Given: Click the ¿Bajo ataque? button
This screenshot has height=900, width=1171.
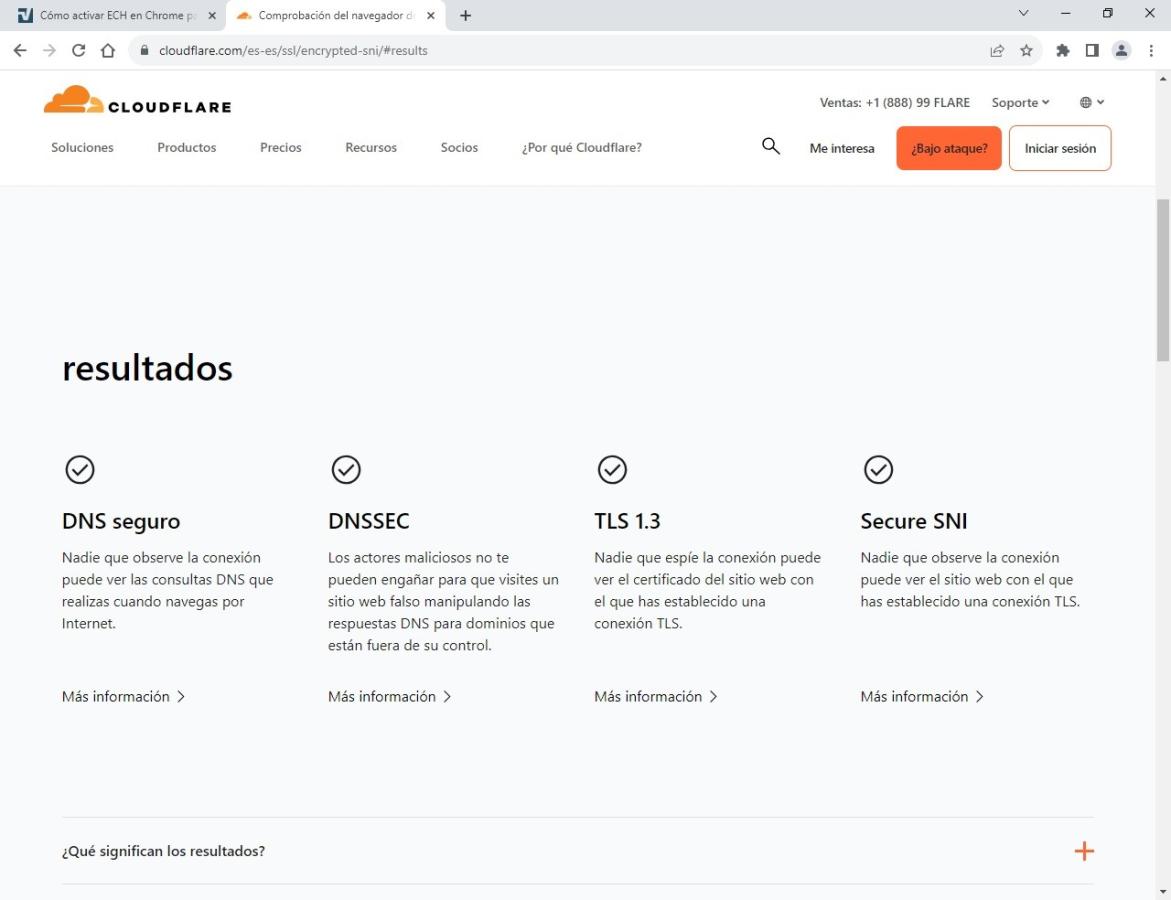Looking at the screenshot, I should (x=948, y=148).
